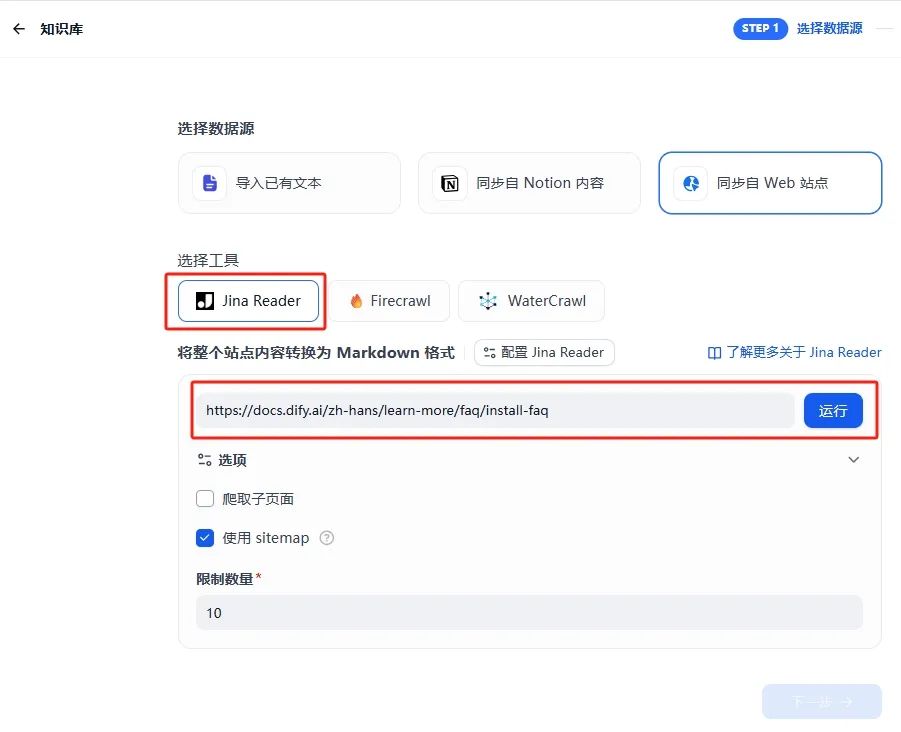Click the STEP 1 progress badge
This screenshot has width=901, height=732.
coord(760,28)
